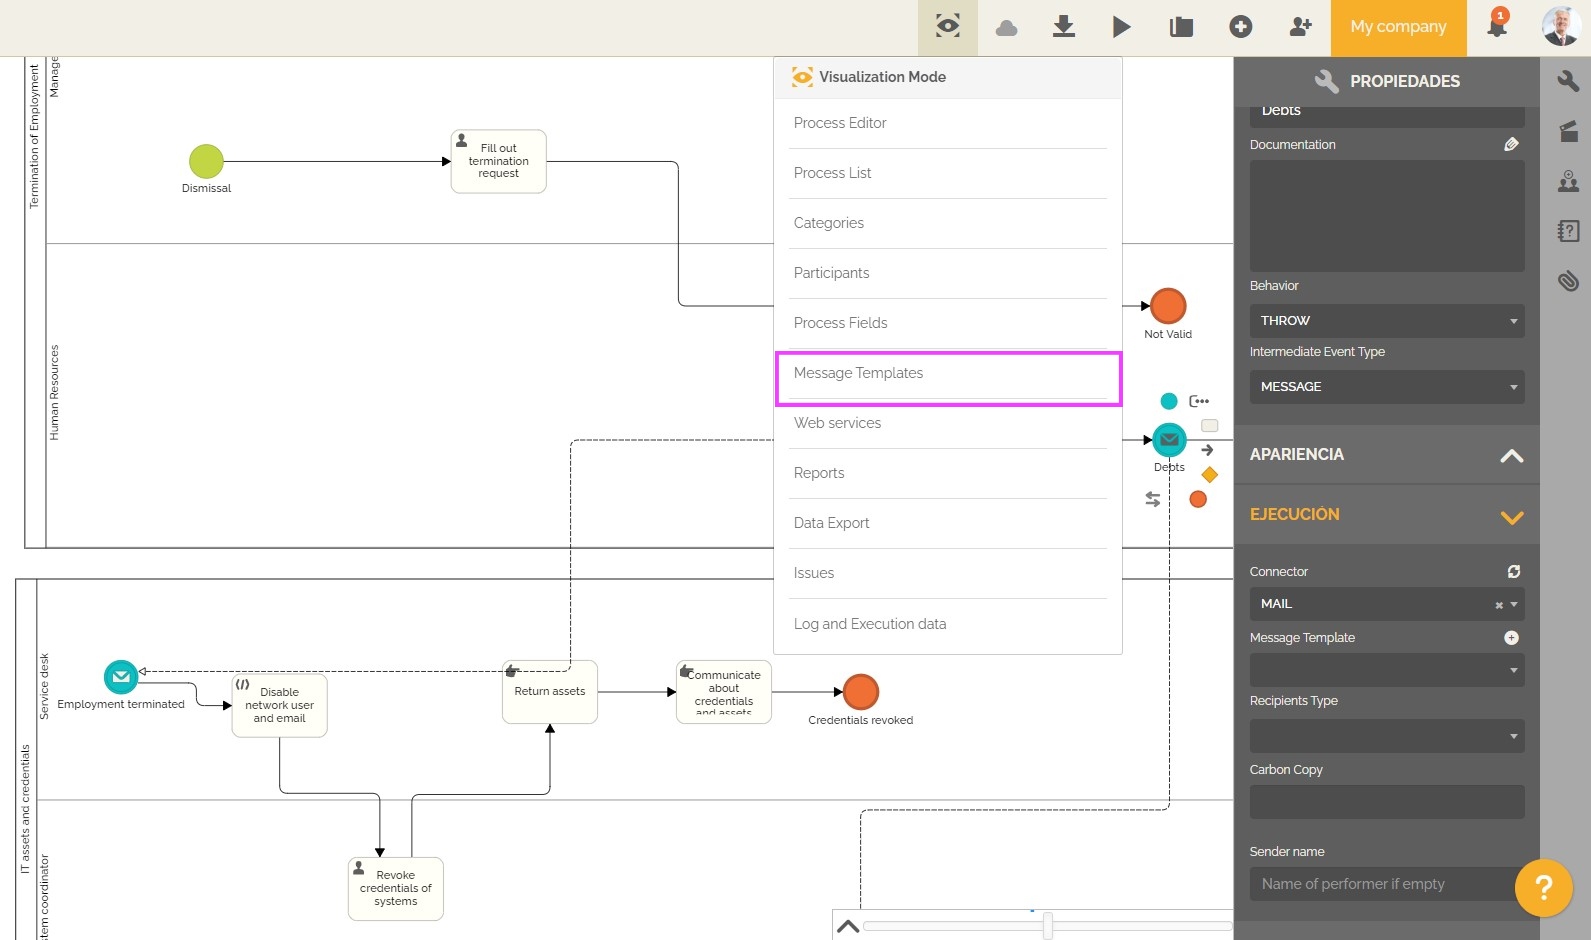Open Log and Execution data item
1591x940 pixels.
click(x=948, y=624)
